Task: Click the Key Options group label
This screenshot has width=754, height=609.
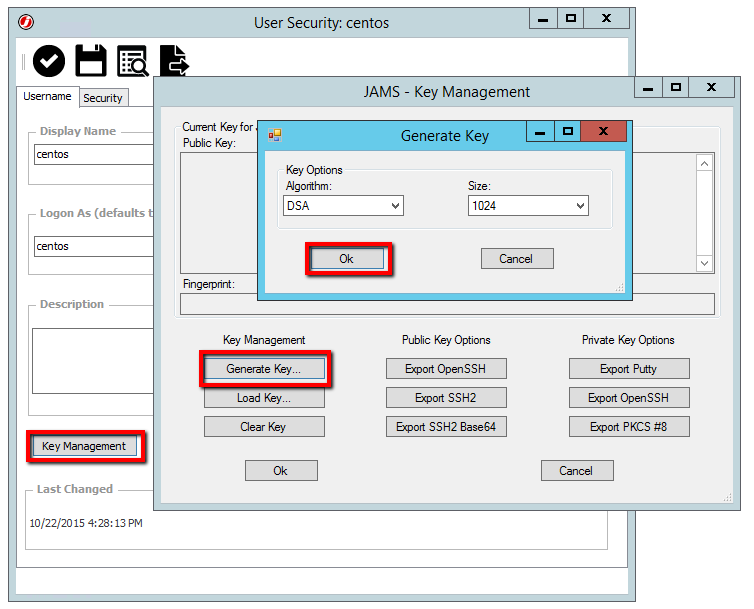Action: (314, 170)
